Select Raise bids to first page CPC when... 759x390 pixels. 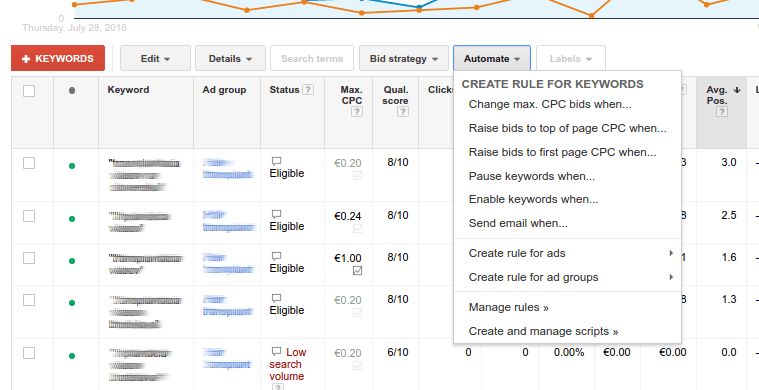(x=562, y=152)
